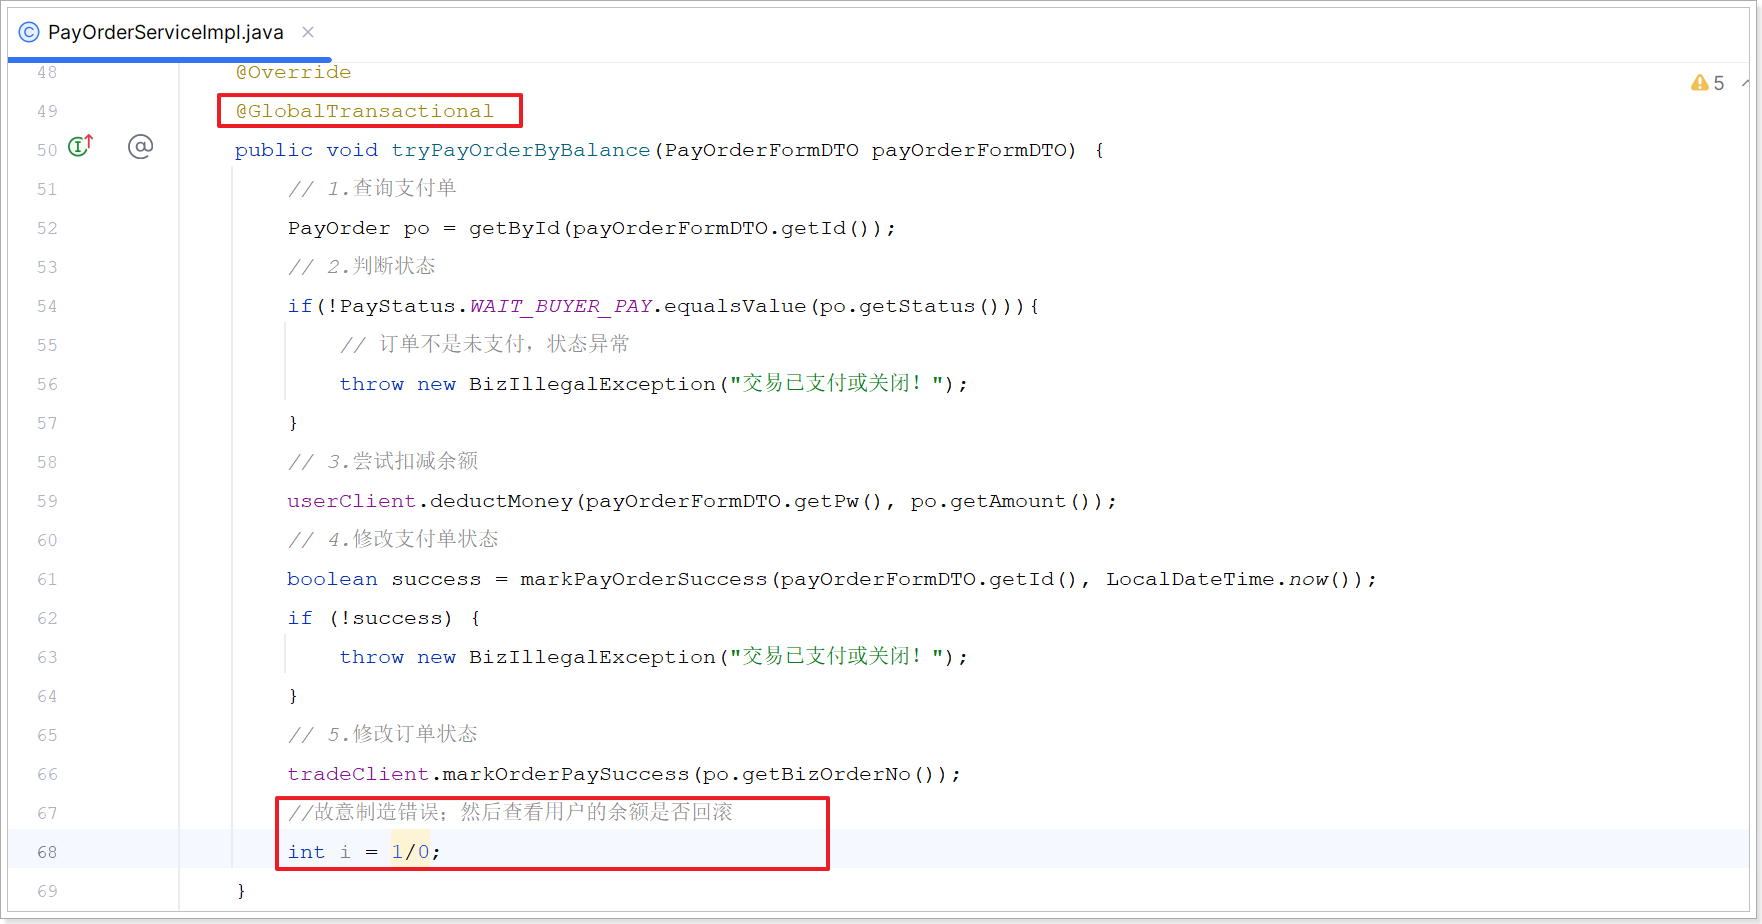Expand the inspections widget arrow beside warnings

tap(1745, 83)
